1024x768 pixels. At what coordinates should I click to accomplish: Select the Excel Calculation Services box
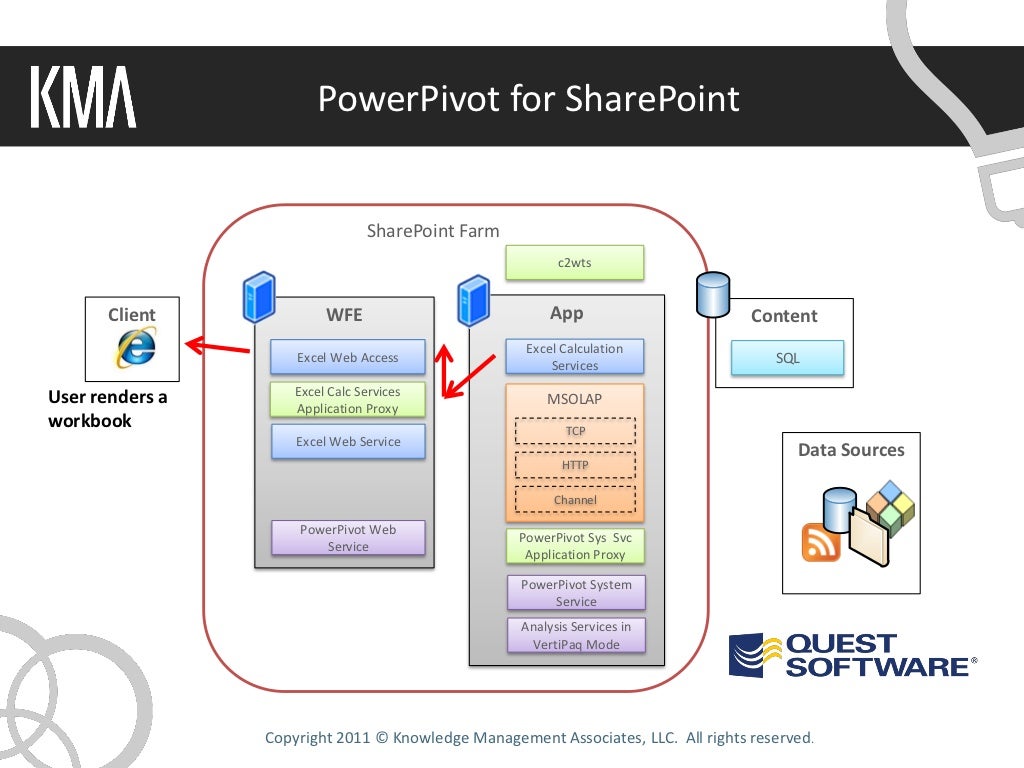pos(575,357)
